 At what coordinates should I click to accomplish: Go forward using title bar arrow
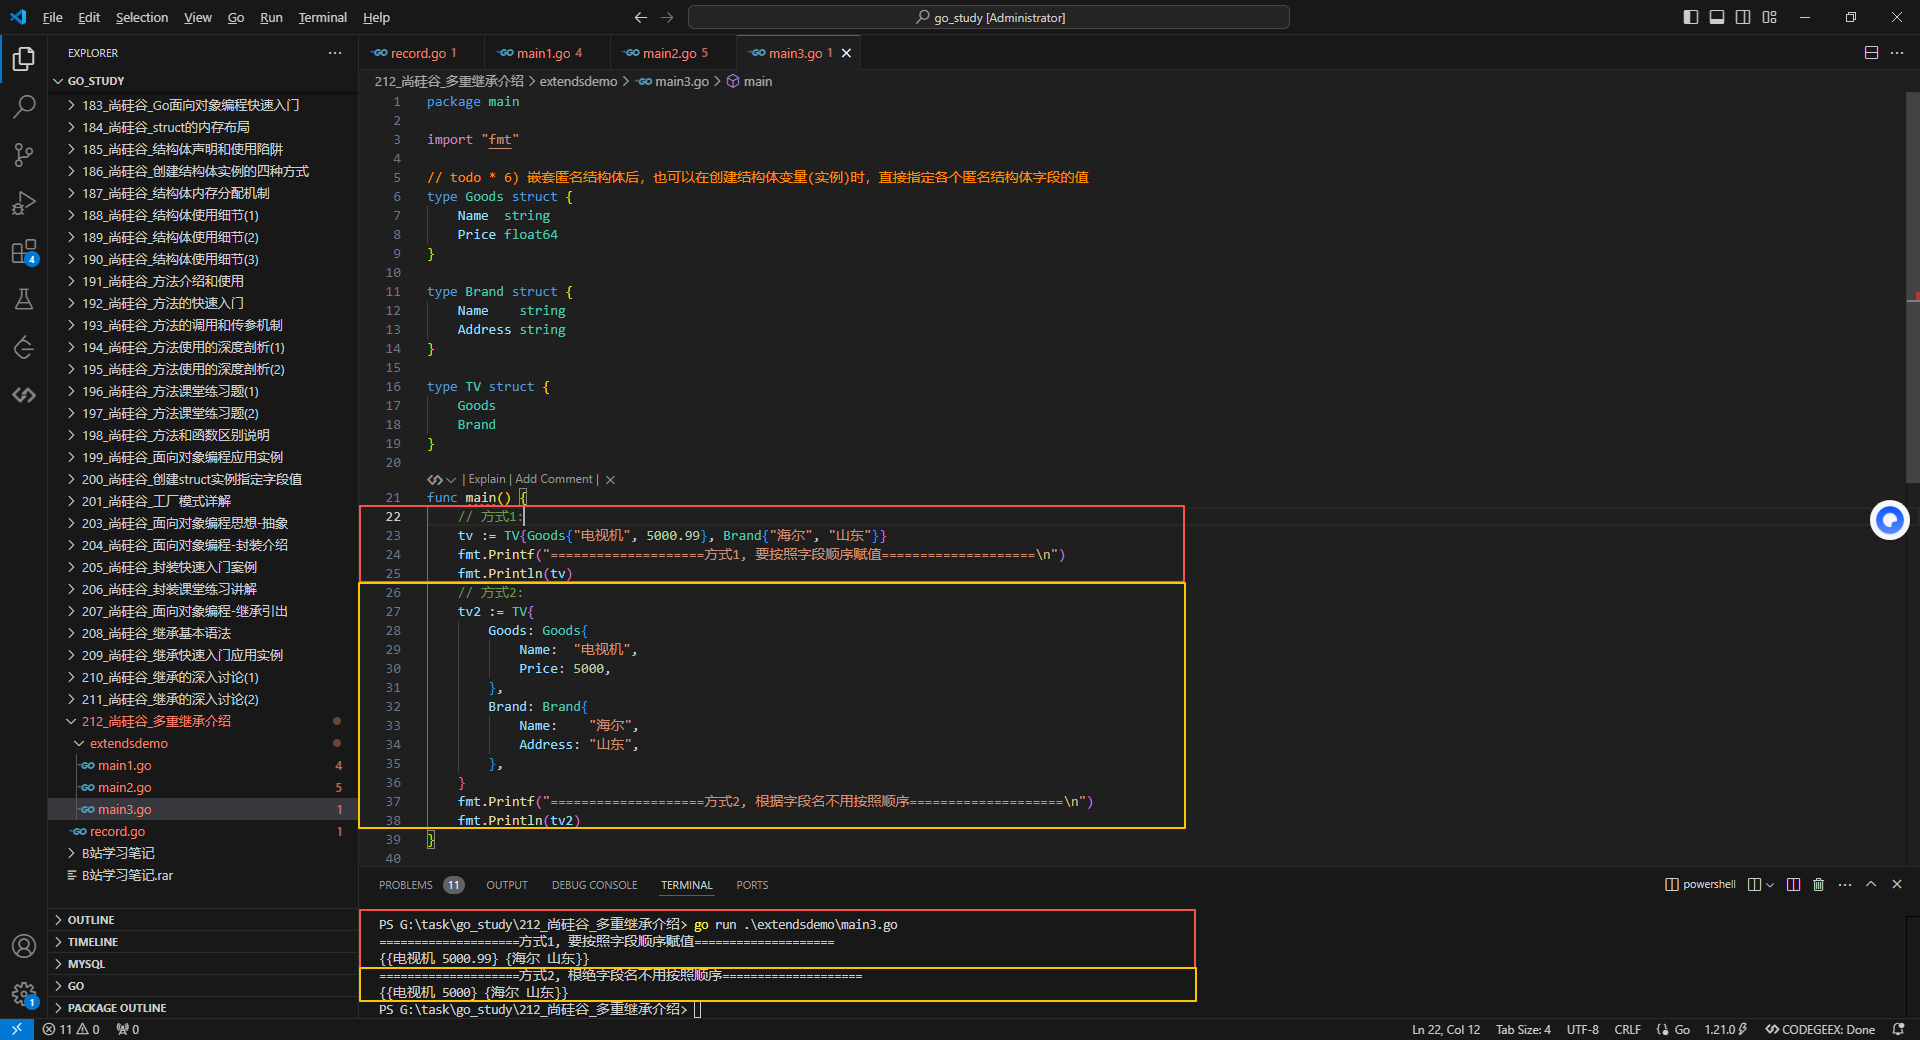[x=668, y=17]
